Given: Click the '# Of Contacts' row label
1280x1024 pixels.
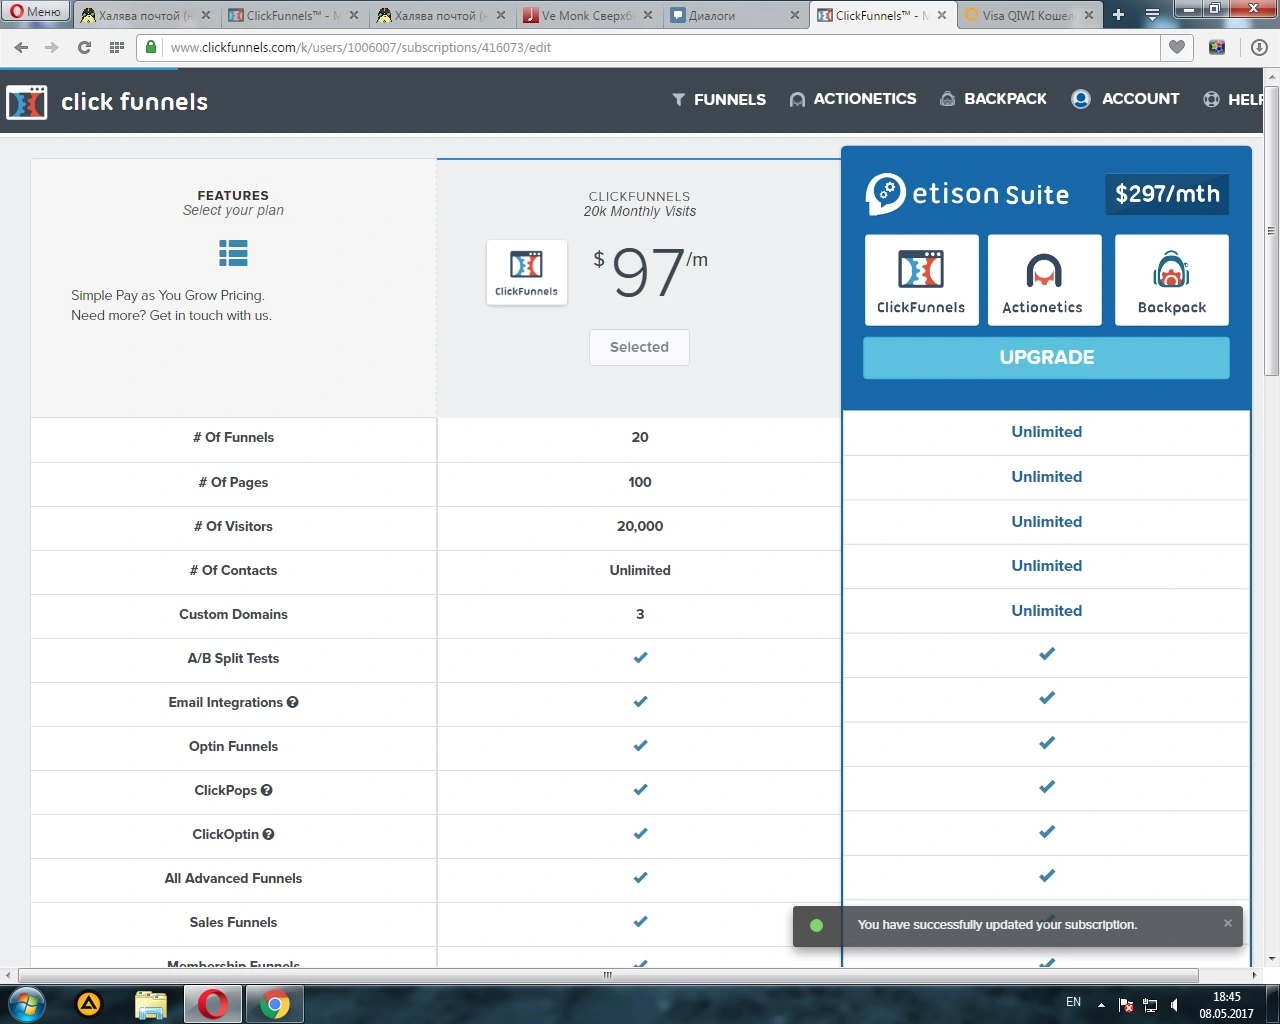Looking at the screenshot, I should point(233,570).
